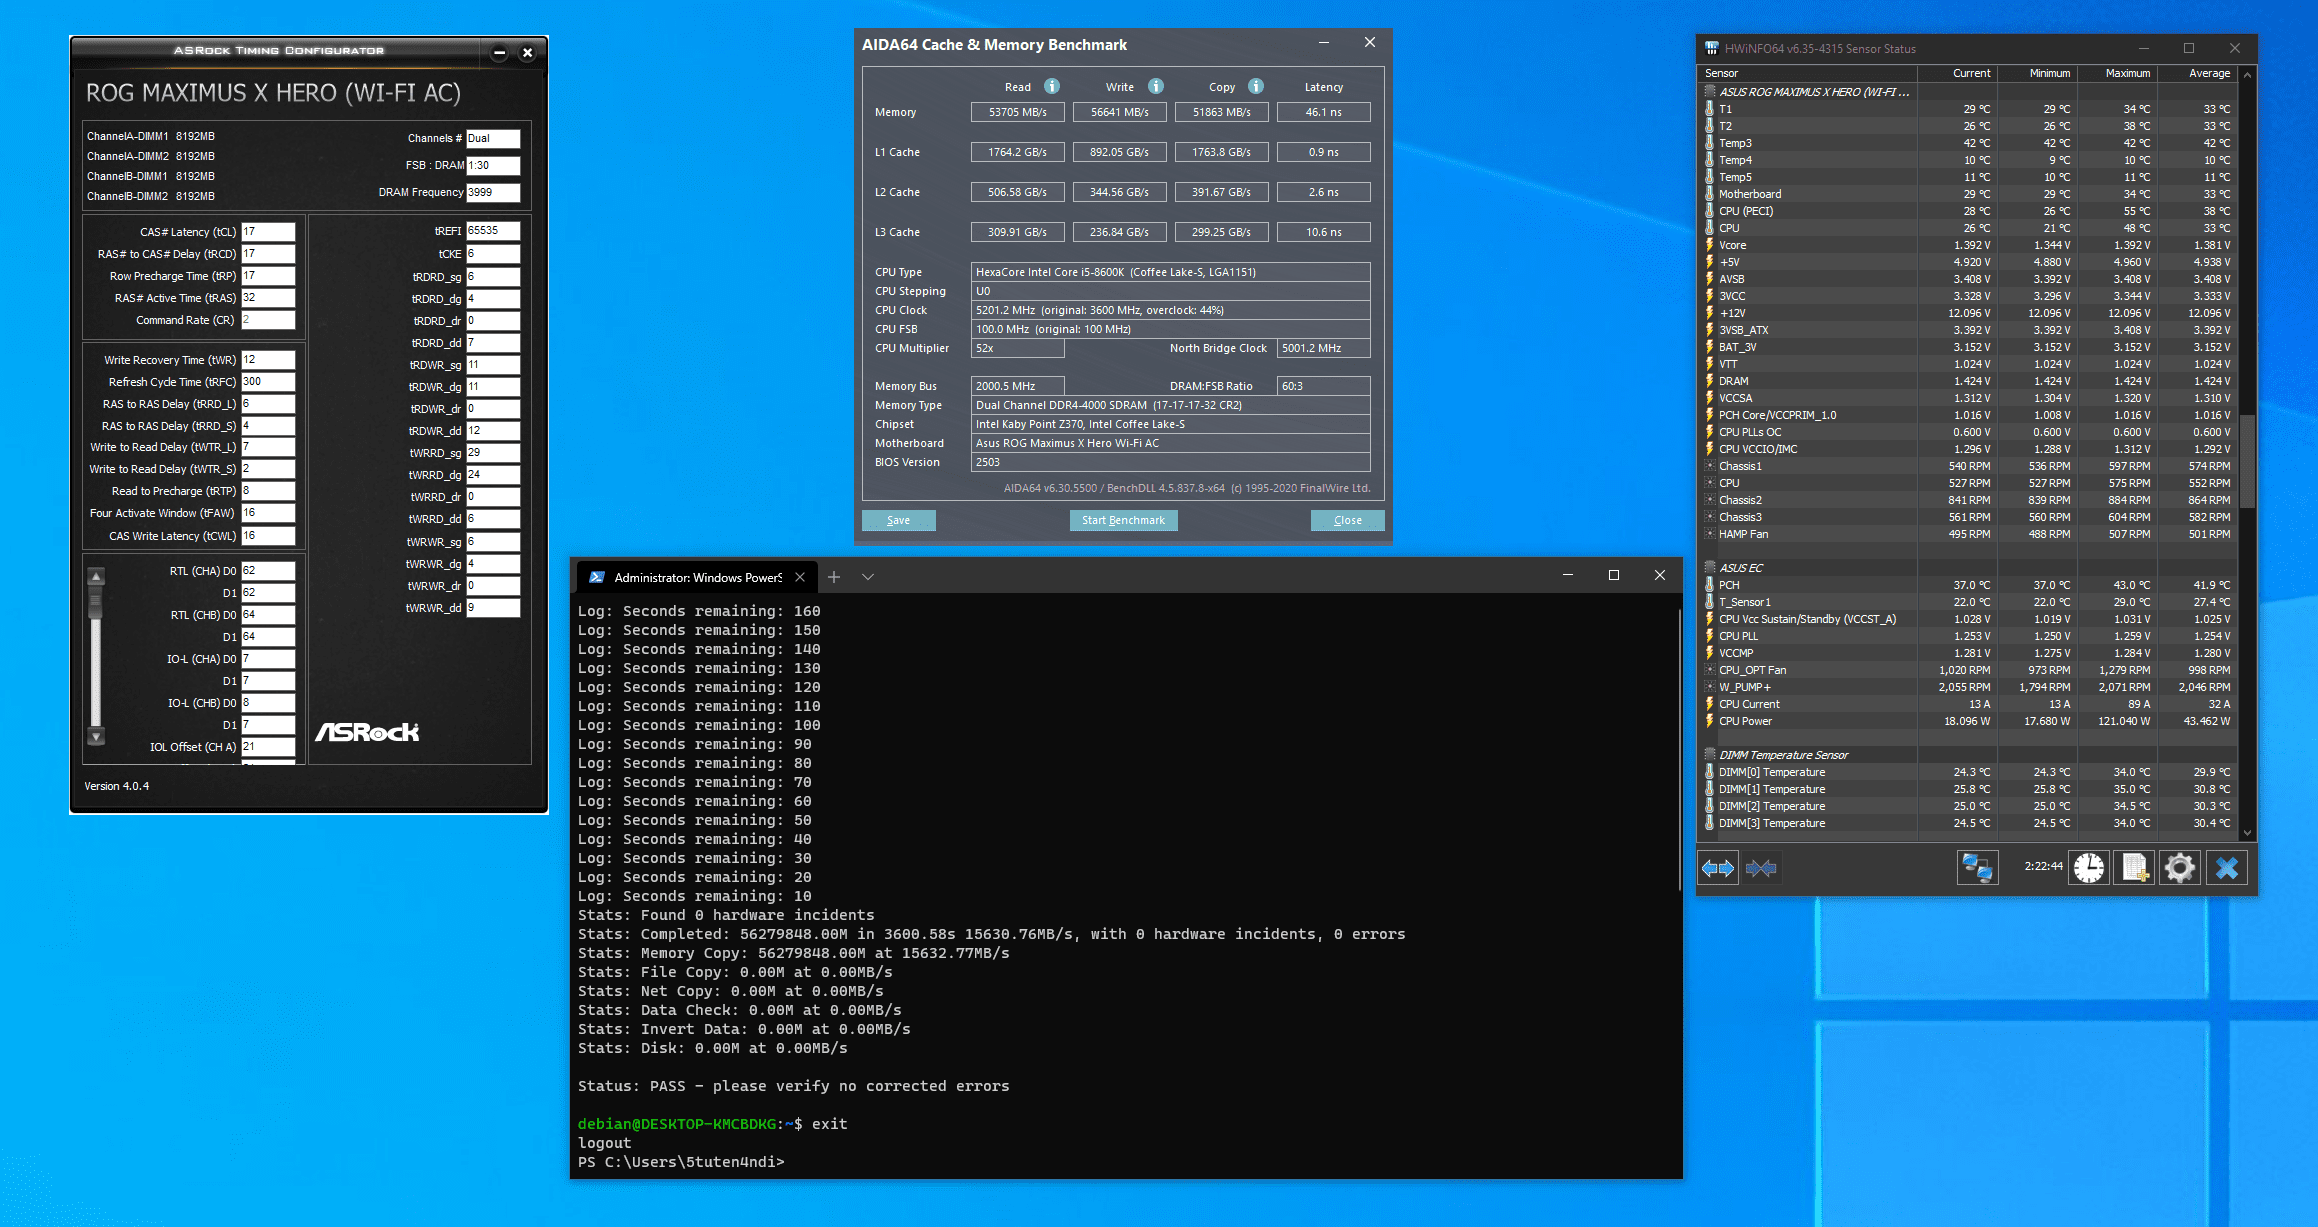
Task: Click HWiNFO expand columns arrows icon
Action: tap(1718, 868)
